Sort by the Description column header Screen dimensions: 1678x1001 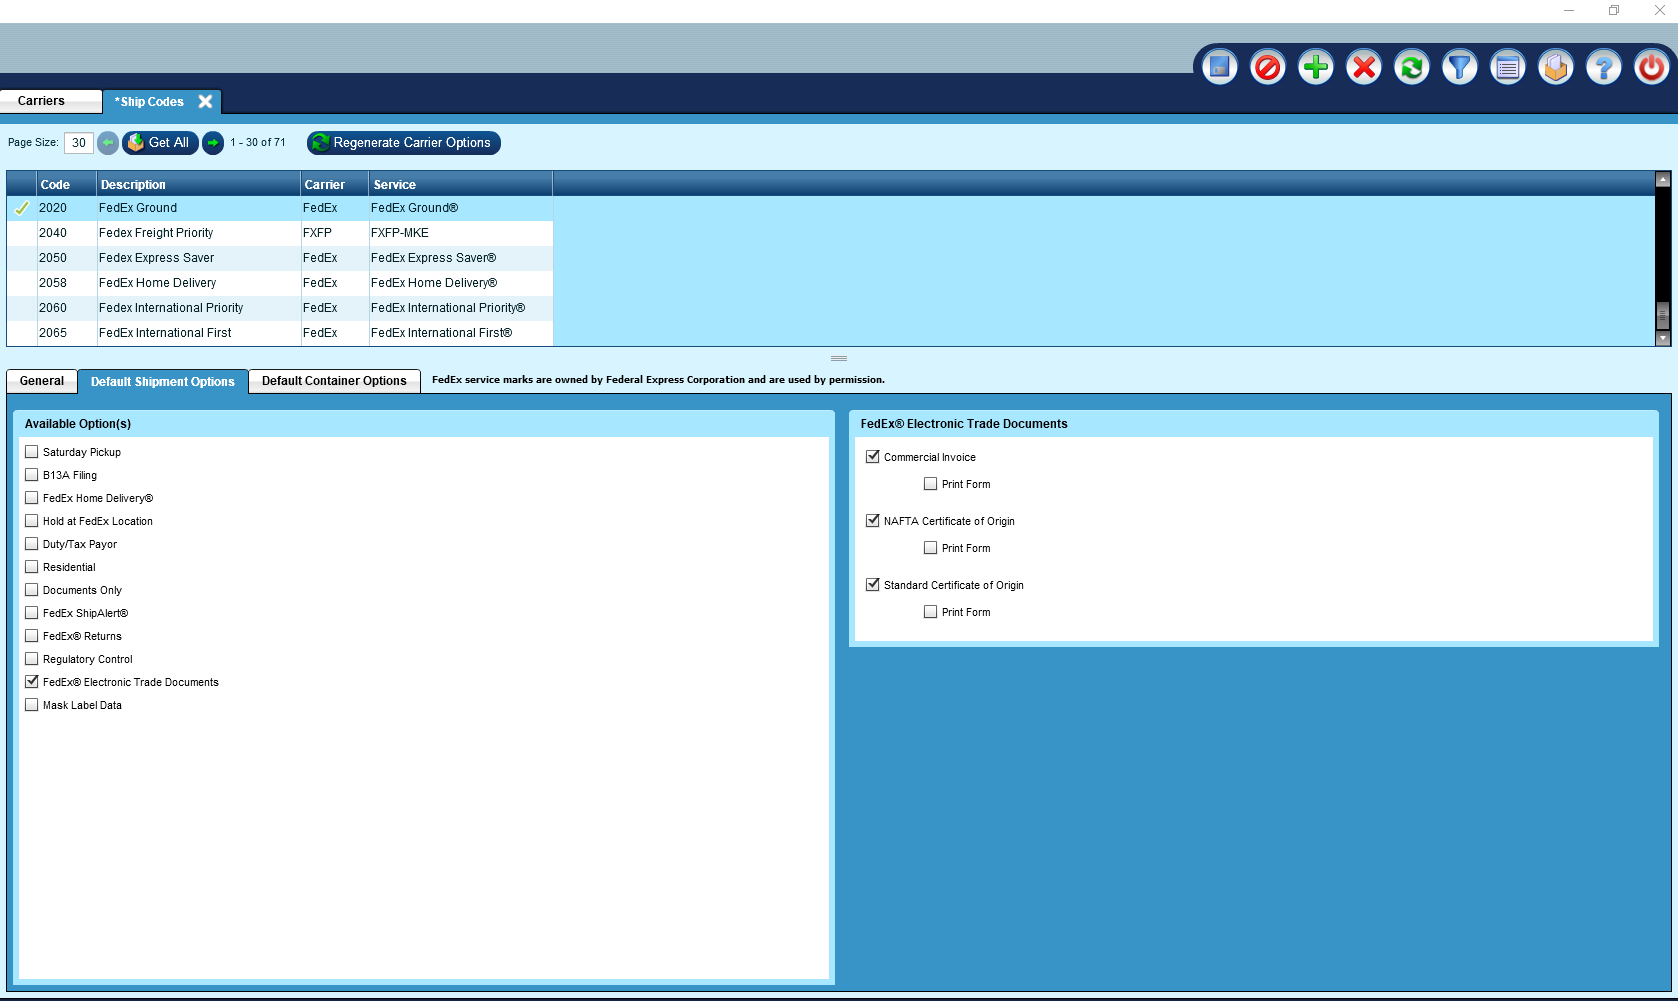198,184
